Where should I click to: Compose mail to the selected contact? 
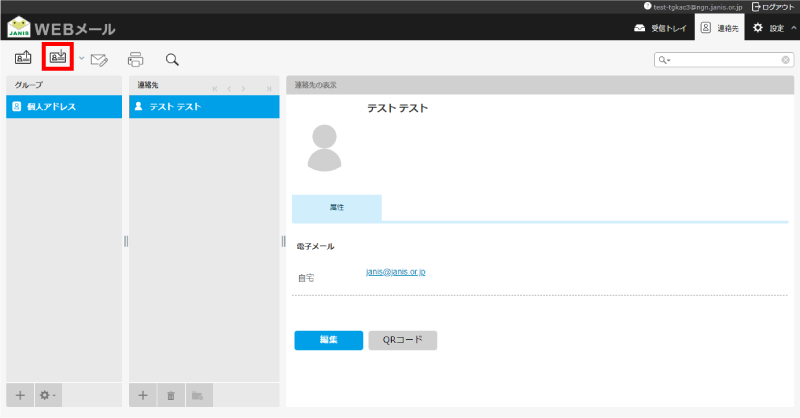click(x=99, y=60)
